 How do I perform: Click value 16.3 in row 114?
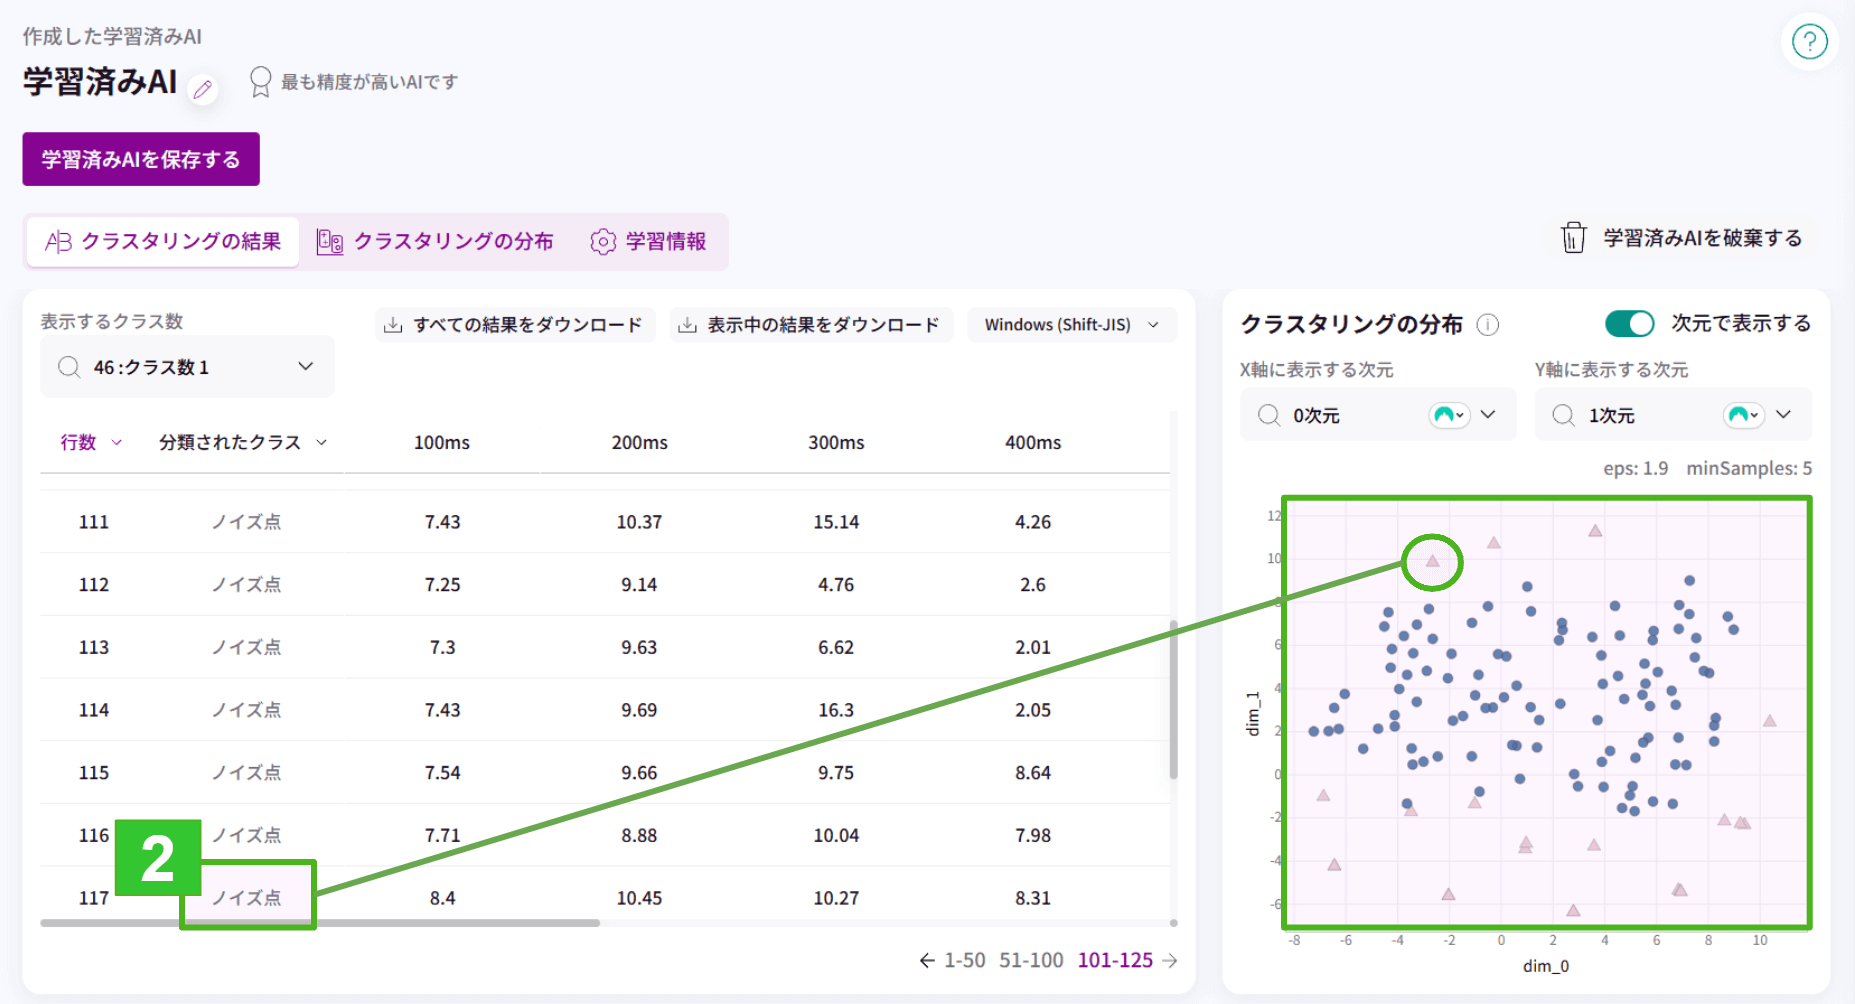click(836, 710)
